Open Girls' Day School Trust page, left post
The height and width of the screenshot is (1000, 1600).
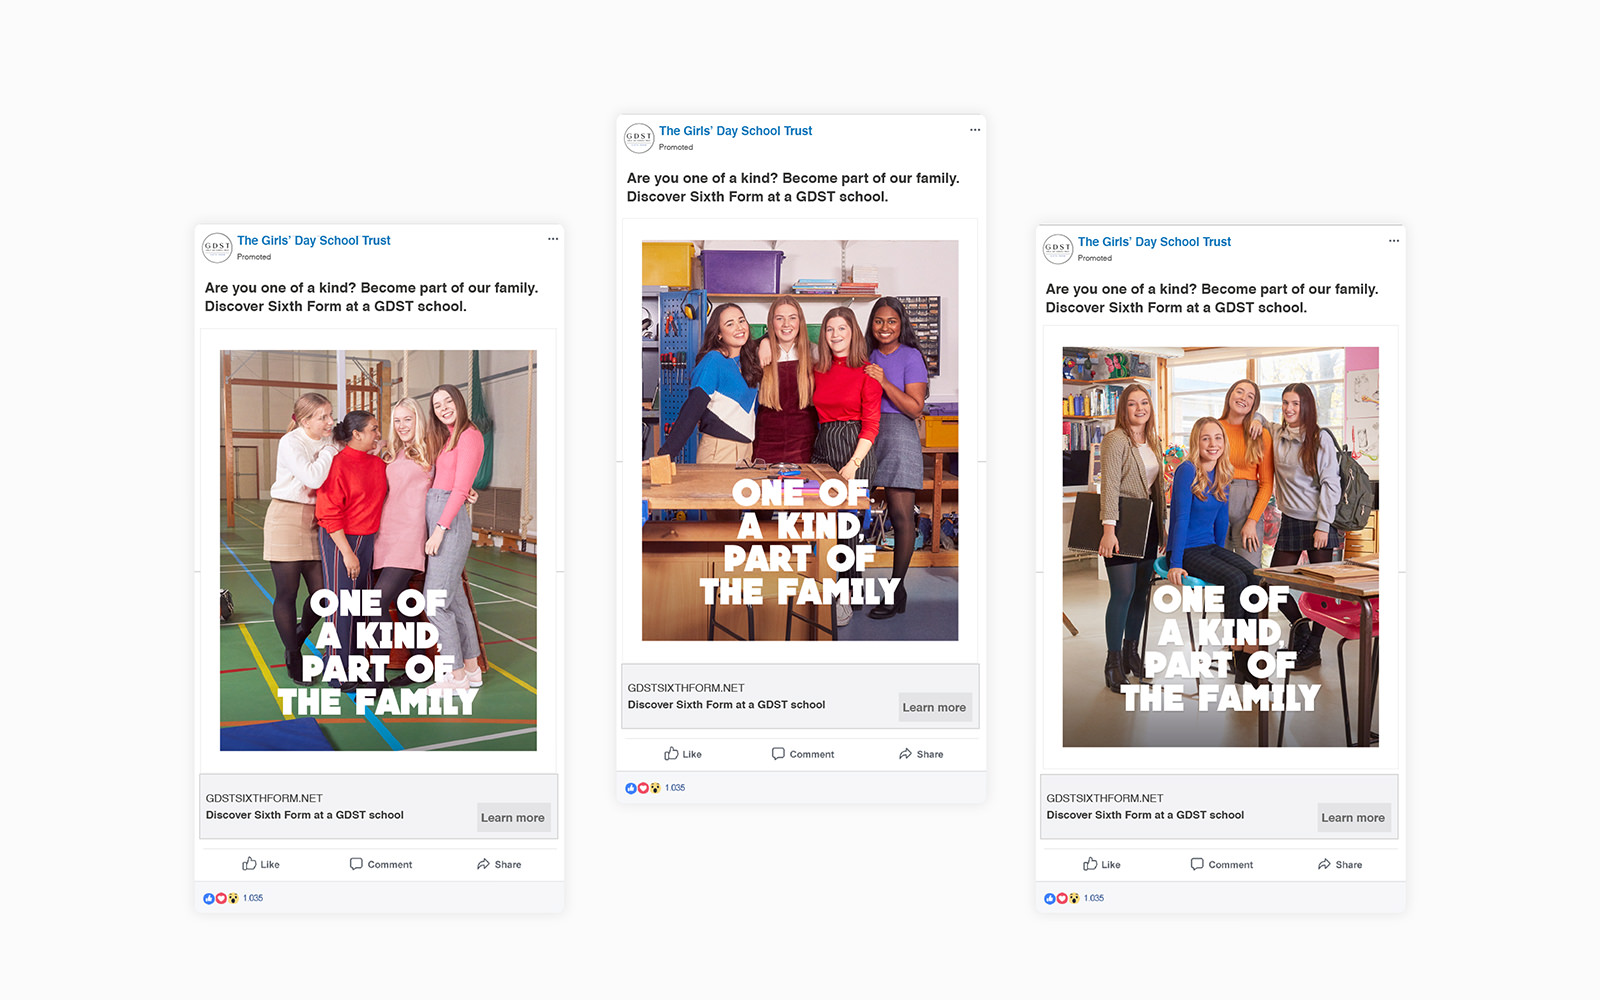click(313, 241)
